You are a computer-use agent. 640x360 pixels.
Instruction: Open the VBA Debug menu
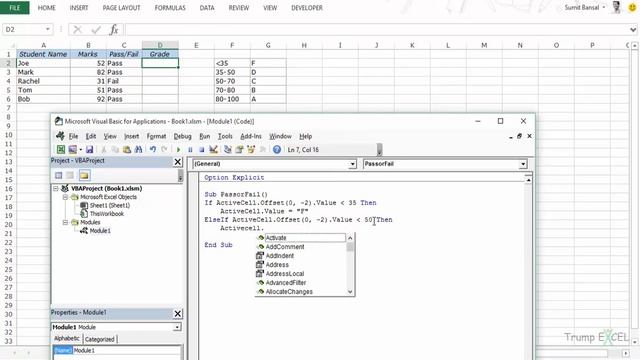tap(182, 136)
